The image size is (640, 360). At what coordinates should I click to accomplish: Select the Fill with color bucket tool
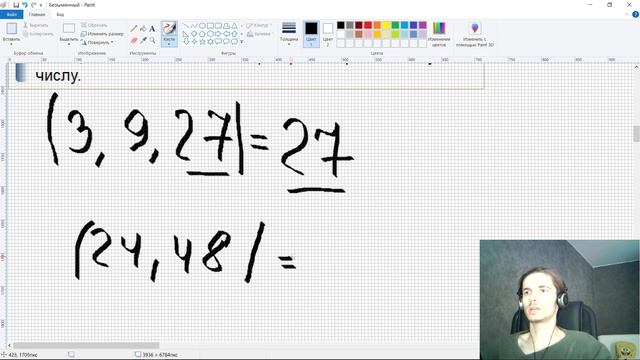[143, 29]
